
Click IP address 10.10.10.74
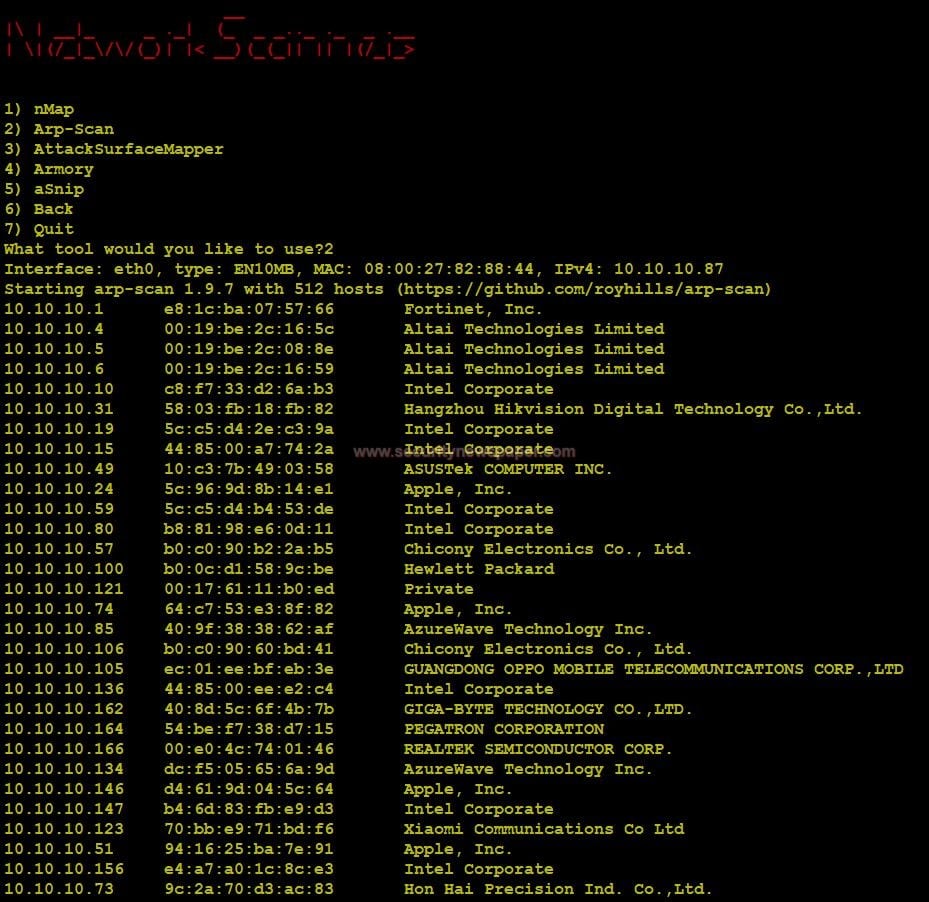(59, 609)
